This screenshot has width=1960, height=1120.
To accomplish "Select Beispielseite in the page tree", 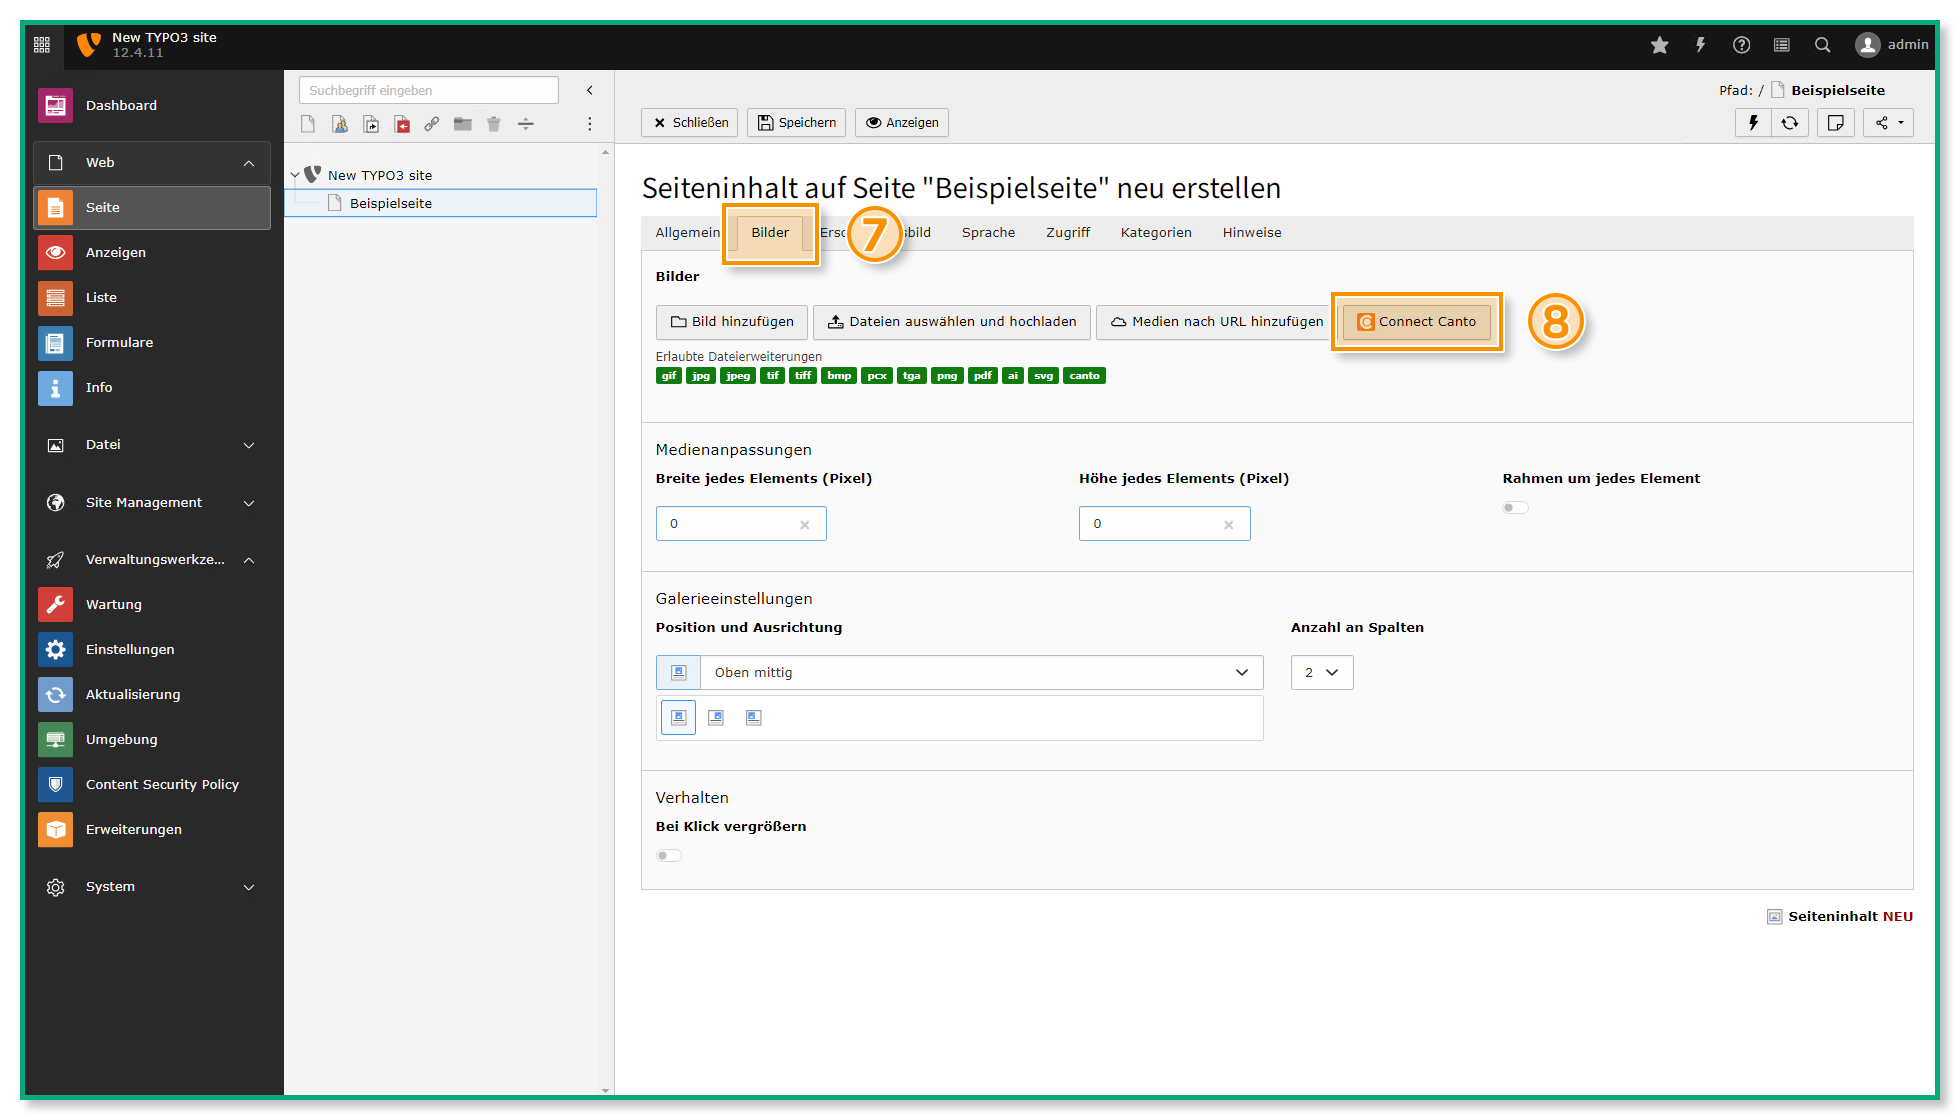I will click(x=441, y=203).
